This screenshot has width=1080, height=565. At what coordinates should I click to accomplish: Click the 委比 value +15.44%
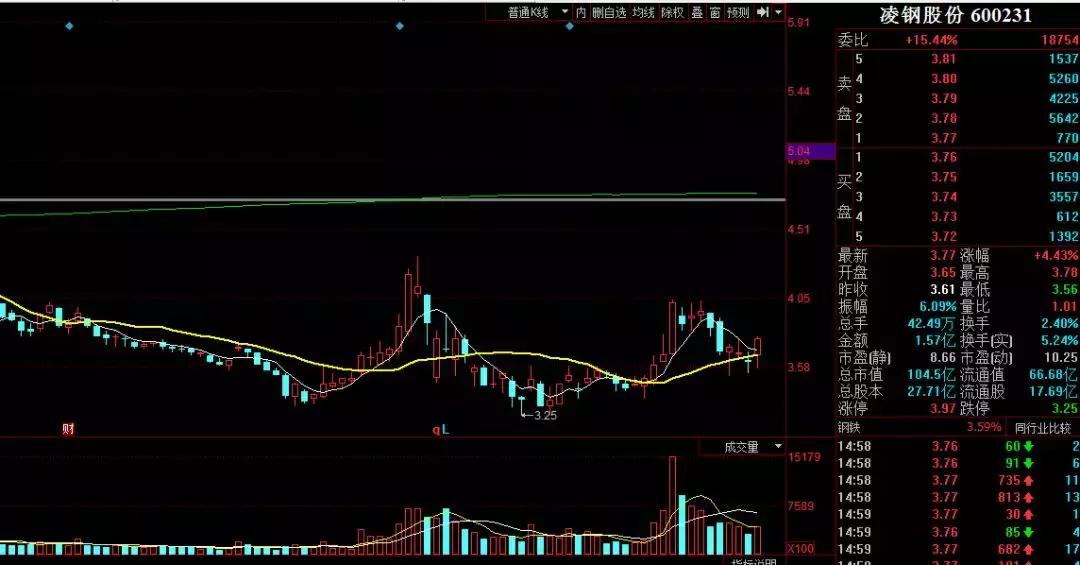931,41
